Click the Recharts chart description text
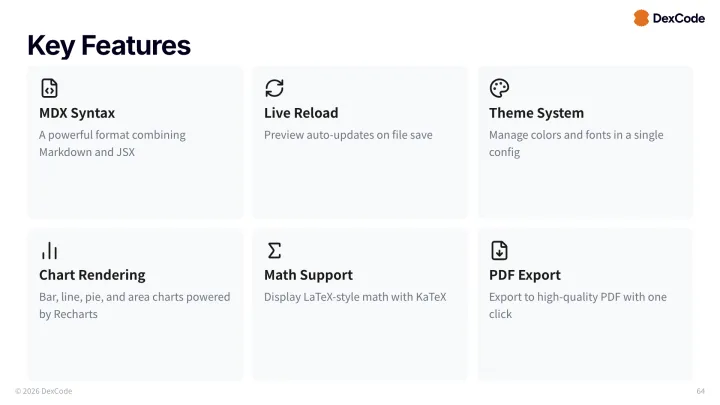This screenshot has width=720, height=405. tap(134, 305)
